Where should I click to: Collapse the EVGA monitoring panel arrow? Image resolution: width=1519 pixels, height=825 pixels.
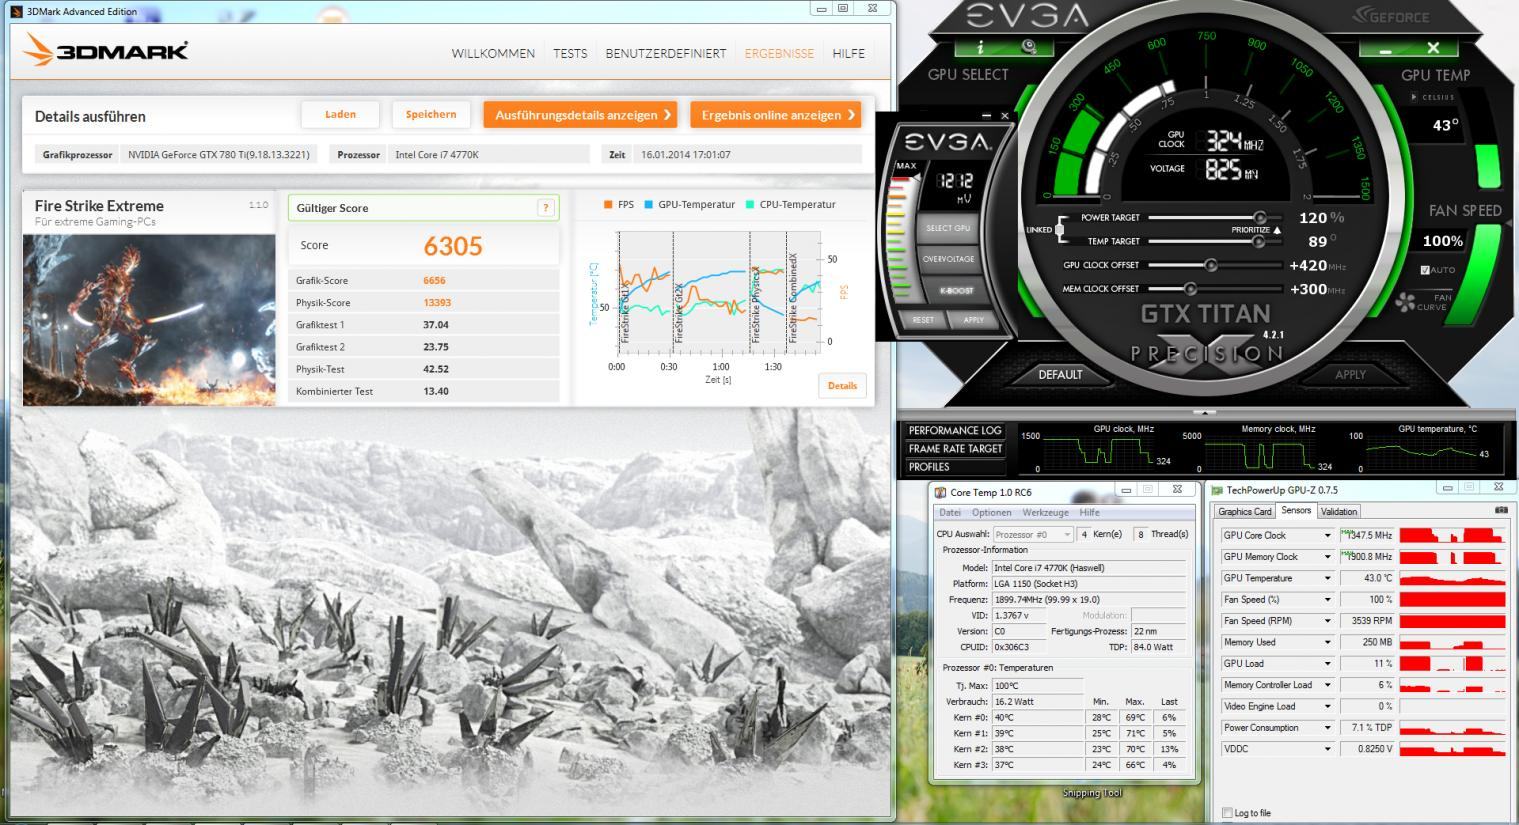[1206, 412]
